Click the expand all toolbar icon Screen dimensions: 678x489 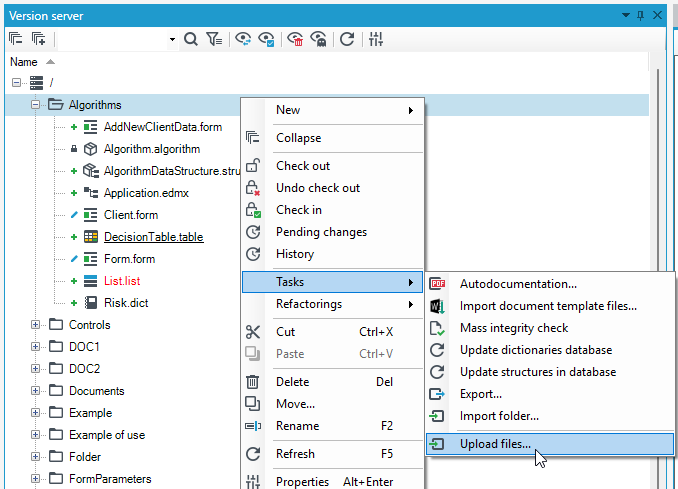coord(39,39)
